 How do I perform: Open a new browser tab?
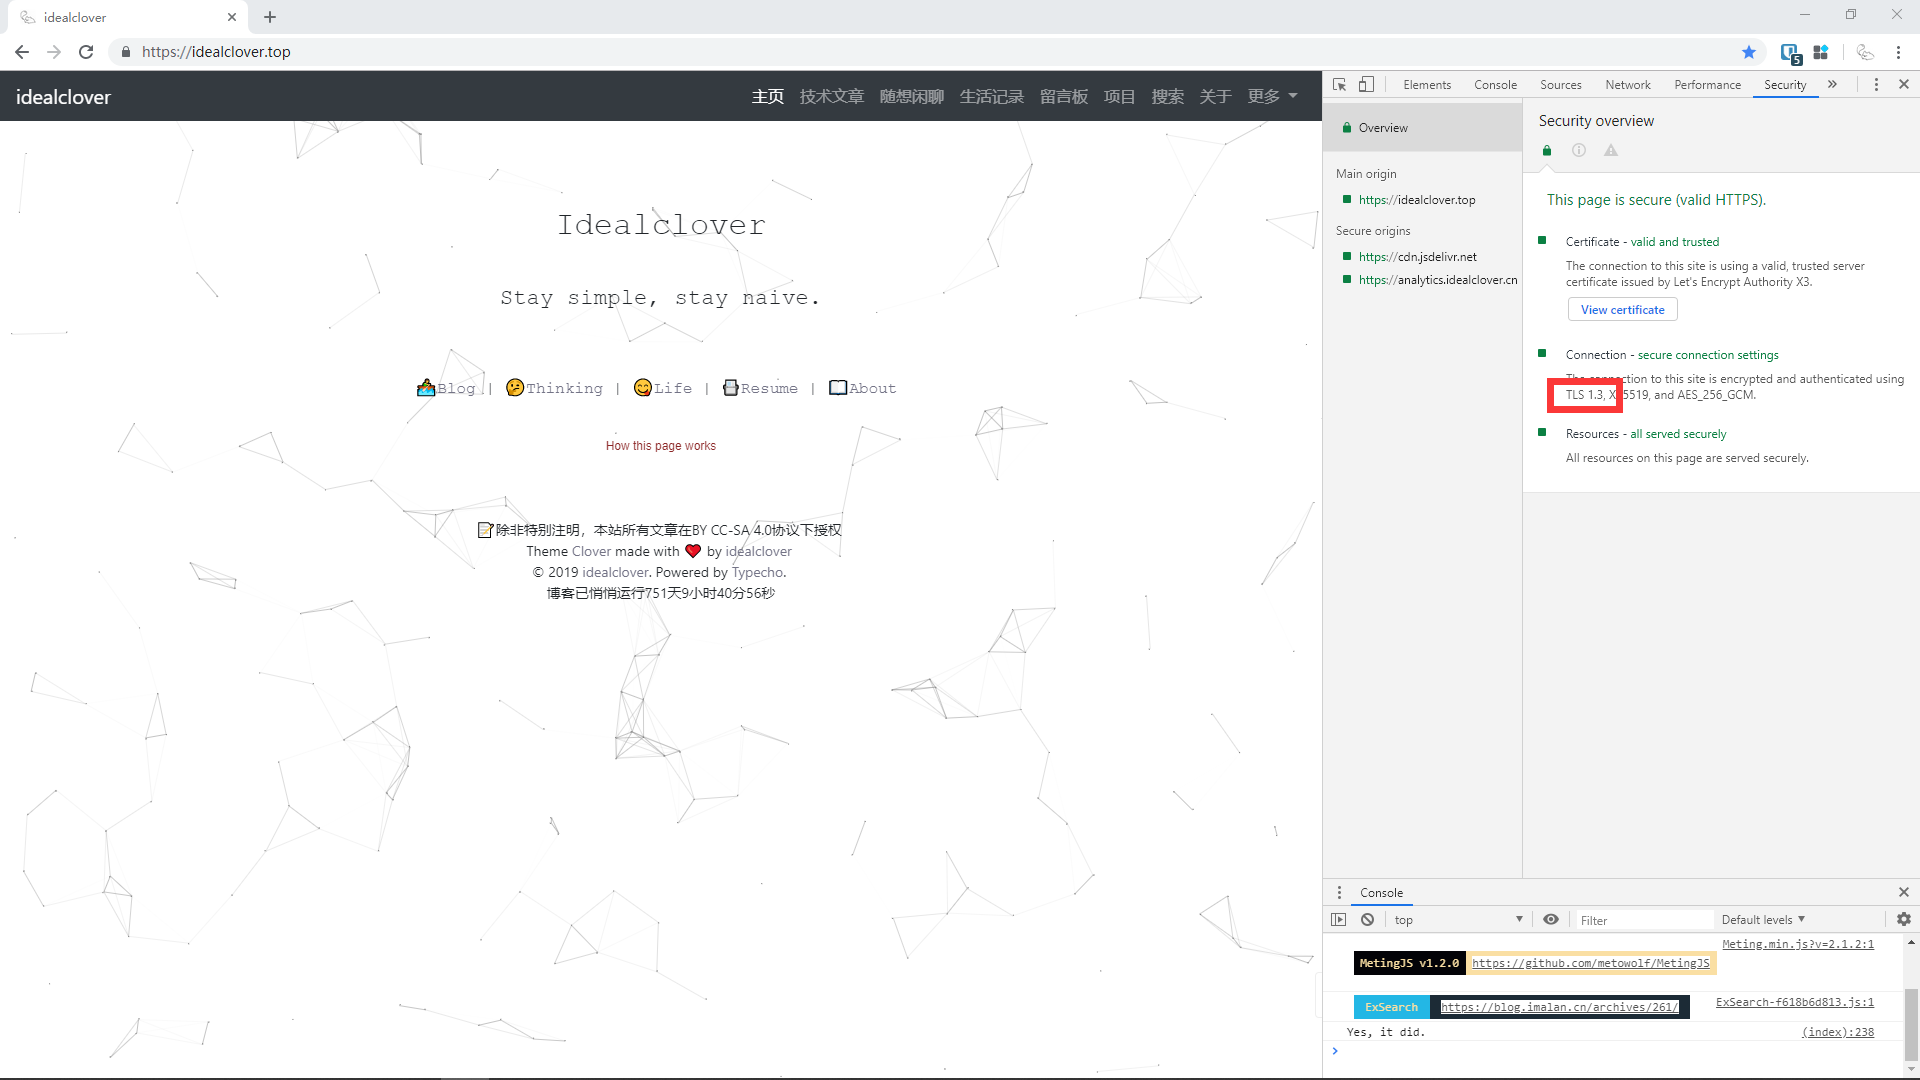pyautogui.click(x=270, y=17)
